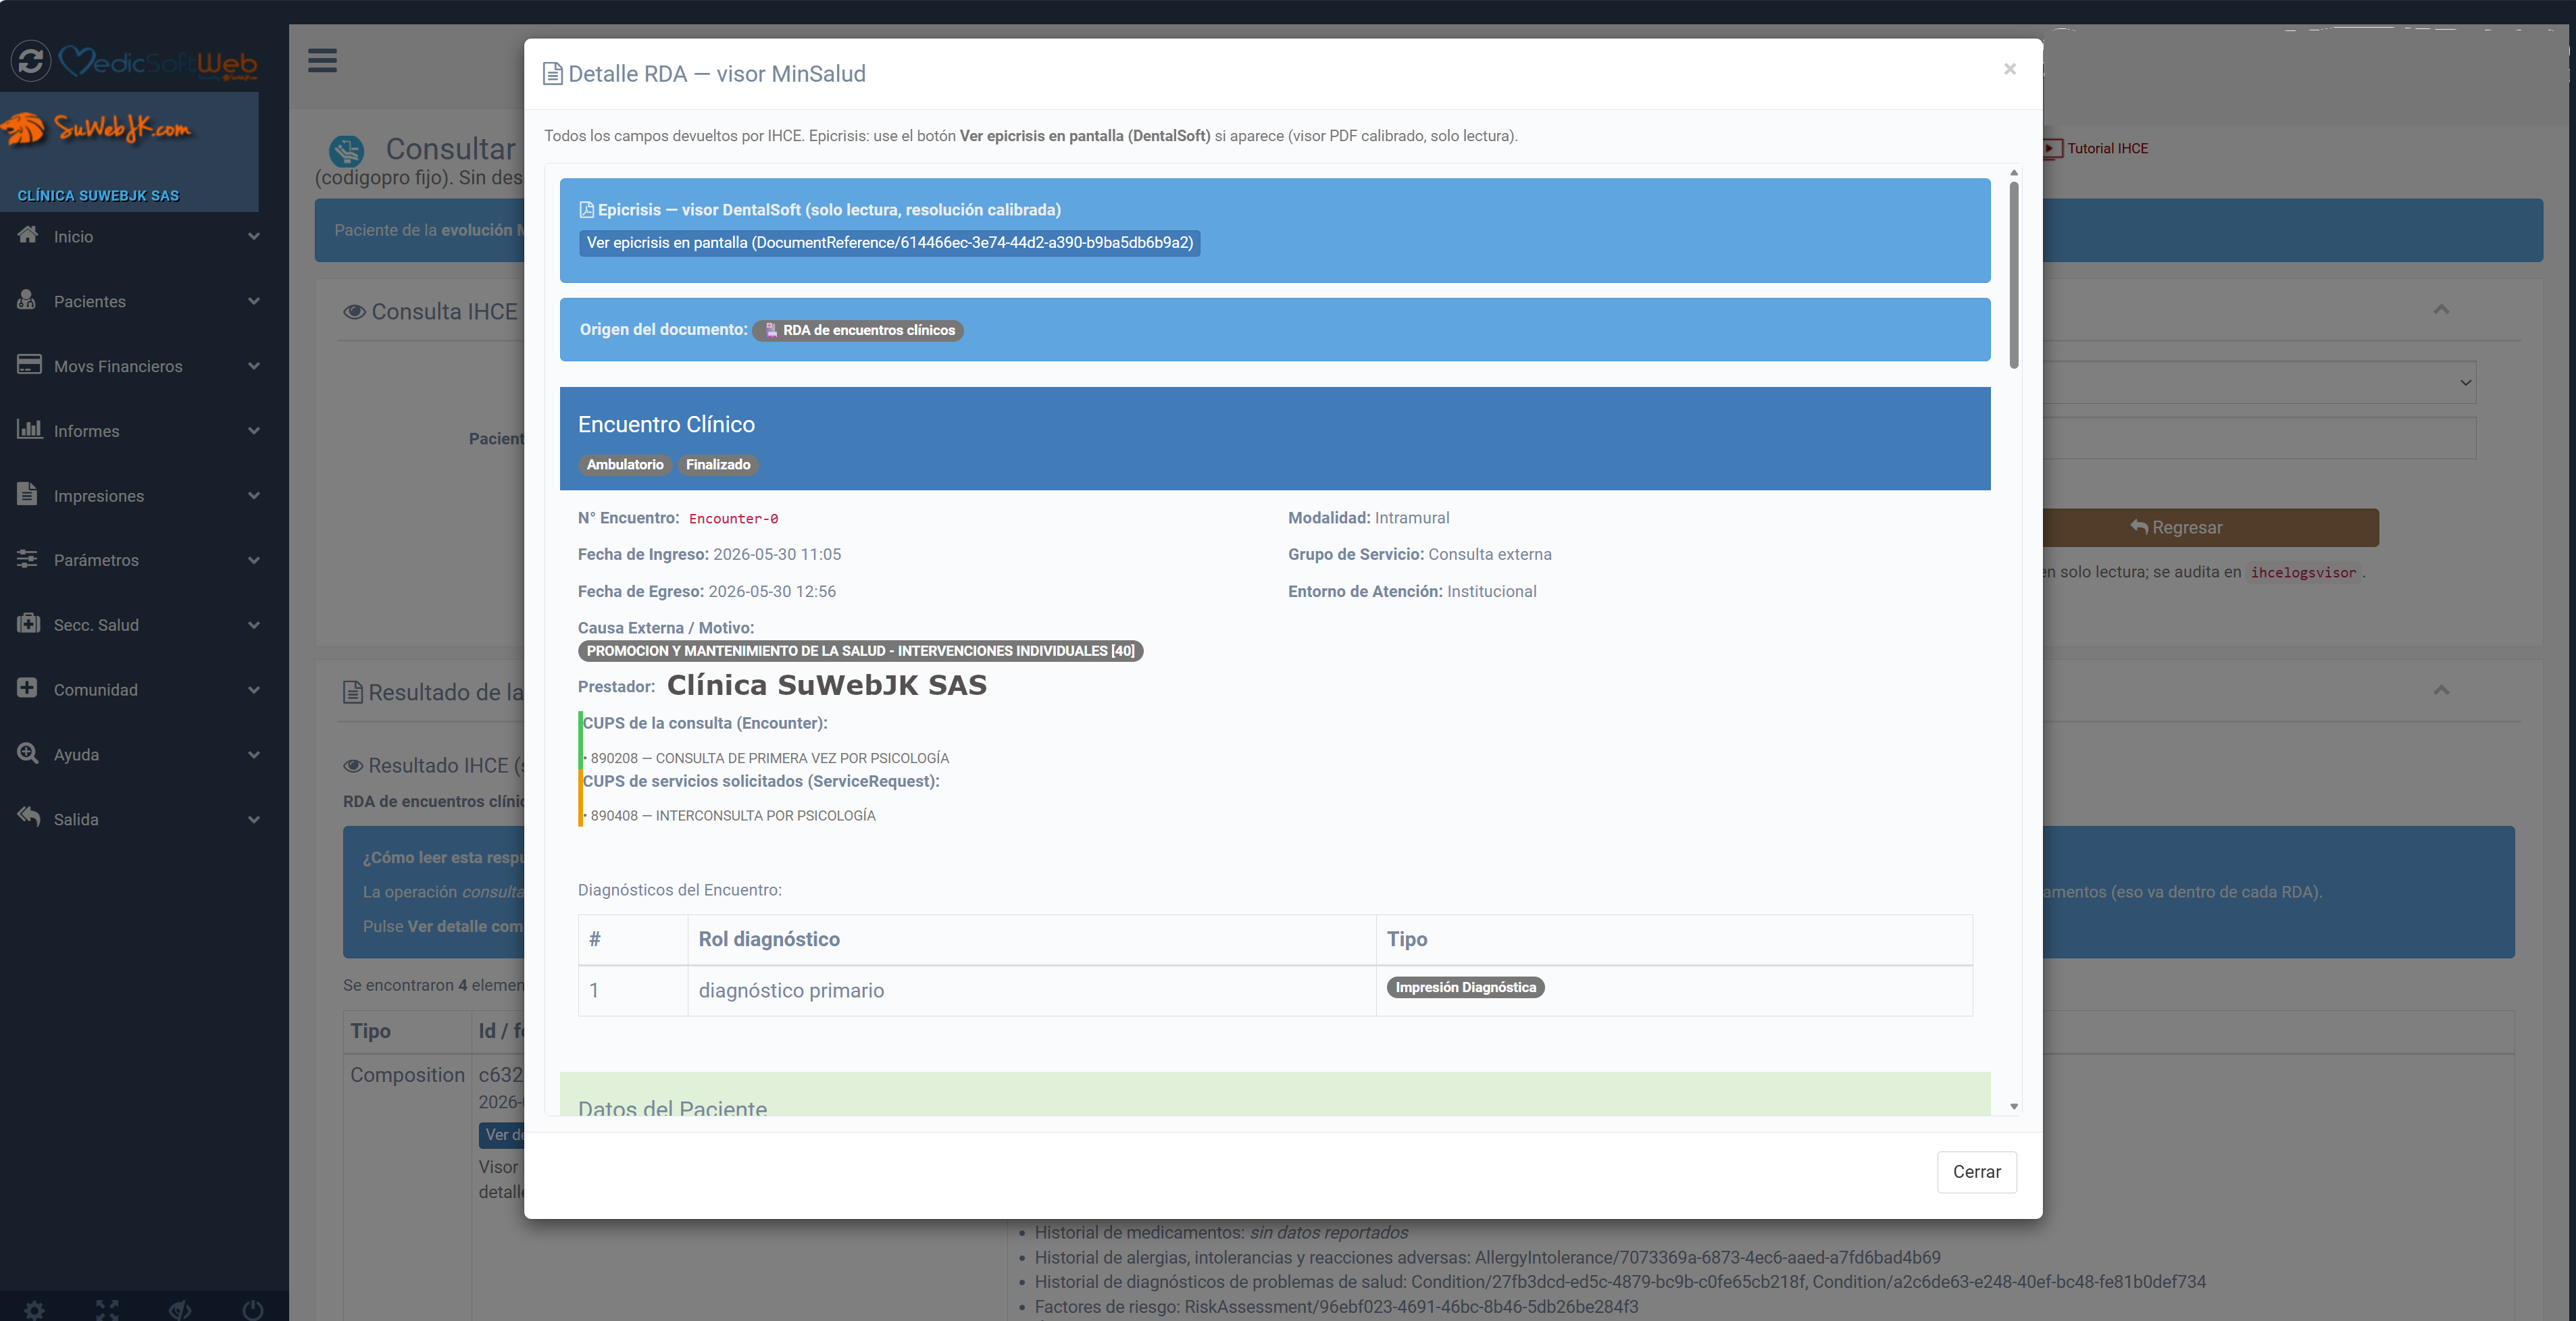Click the scrollbar up arrow in modal
The width and height of the screenshot is (2576, 1321).
point(2014,172)
